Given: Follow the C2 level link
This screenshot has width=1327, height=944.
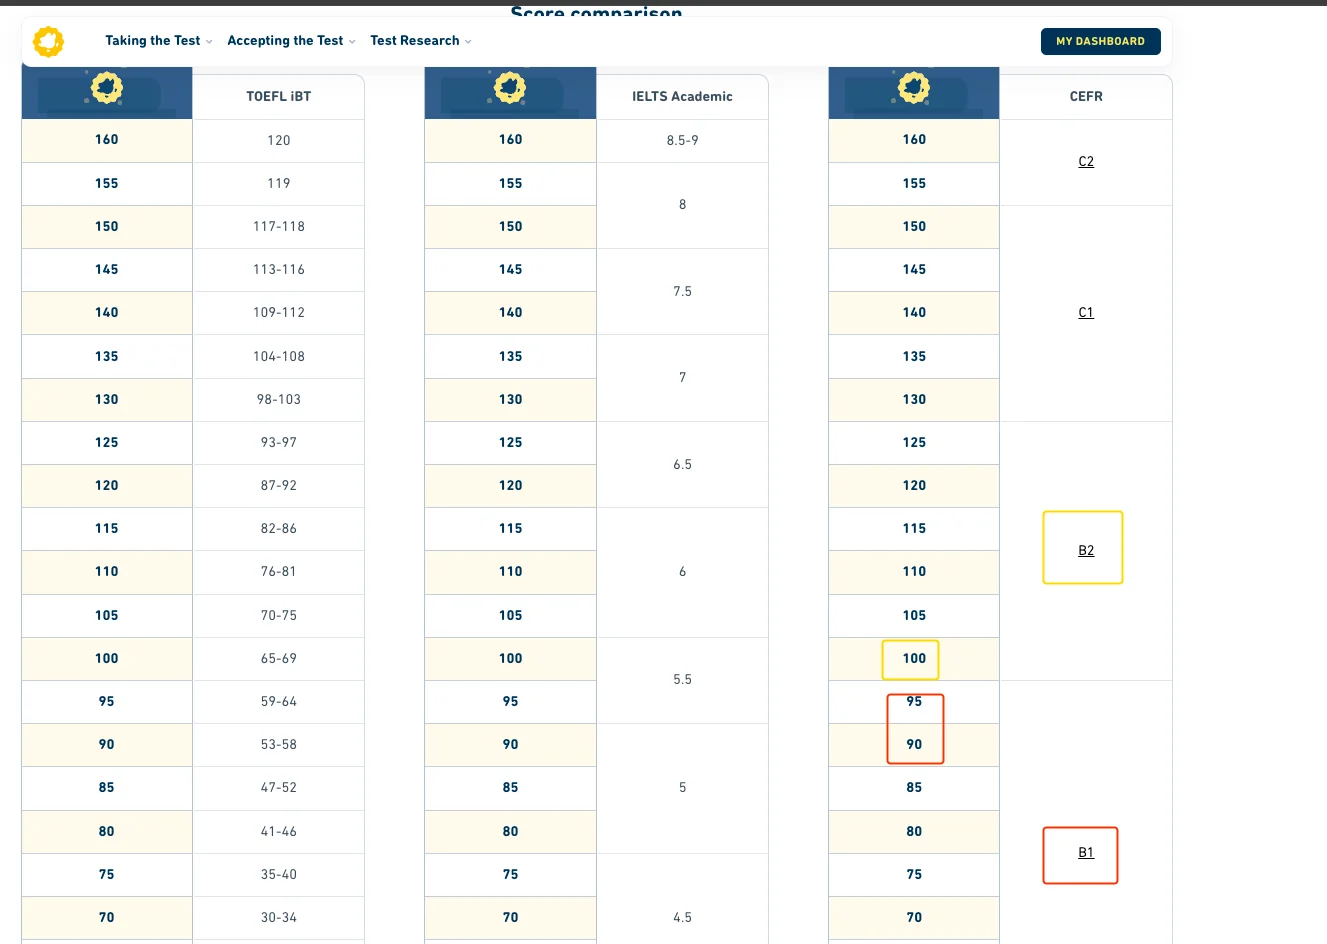Looking at the screenshot, I should (x=1086, y=162).
